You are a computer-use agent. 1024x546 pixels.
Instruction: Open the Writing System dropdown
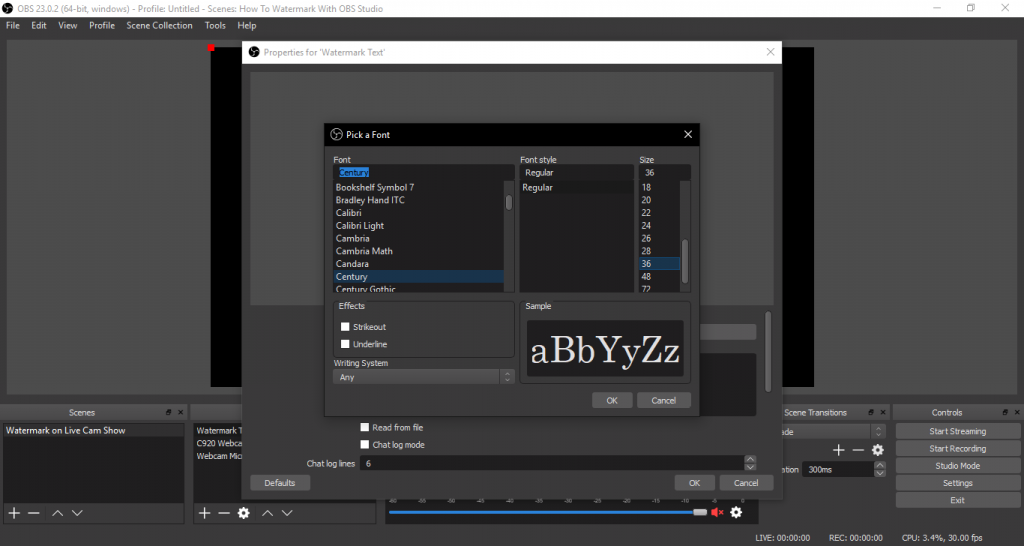tap(424, 377)
